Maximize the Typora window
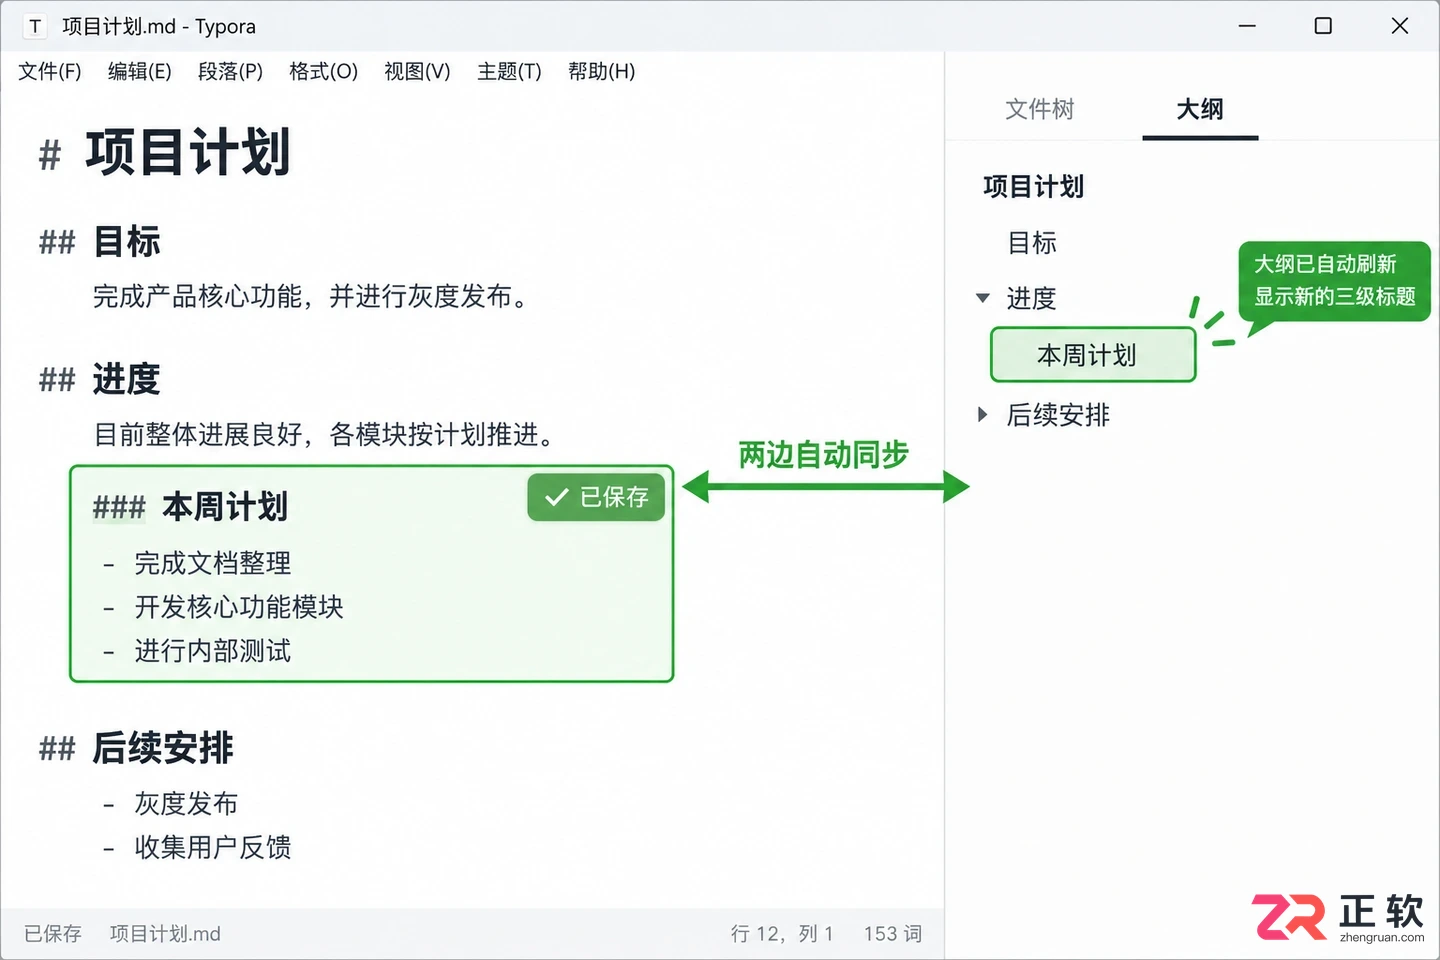1440x960 pixels. [1323, 26]
